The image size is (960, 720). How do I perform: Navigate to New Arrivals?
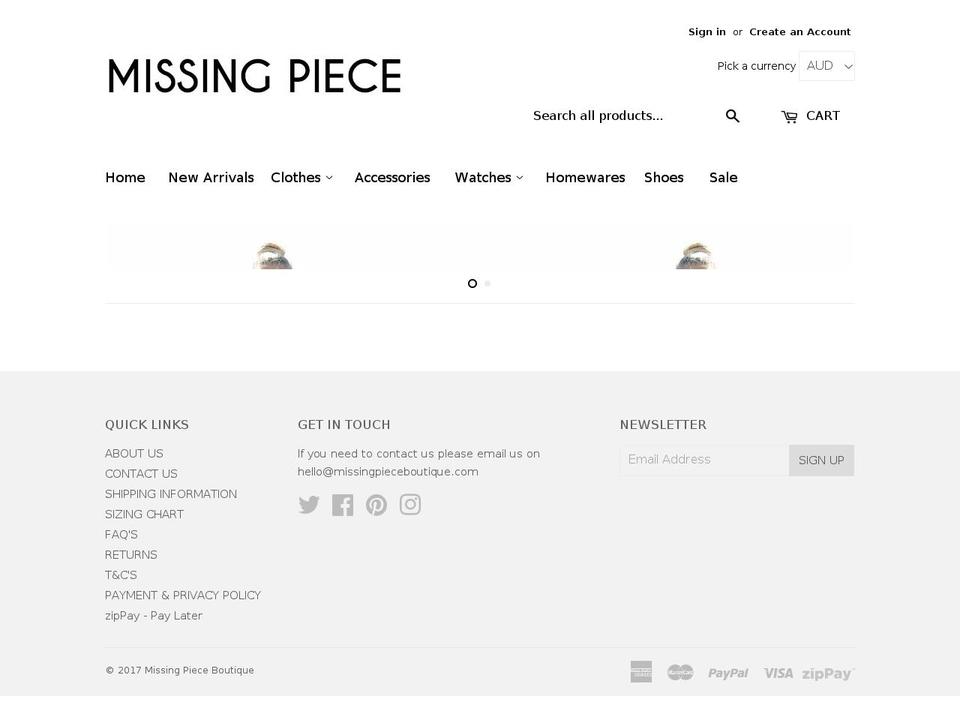(x=211, y=177)
